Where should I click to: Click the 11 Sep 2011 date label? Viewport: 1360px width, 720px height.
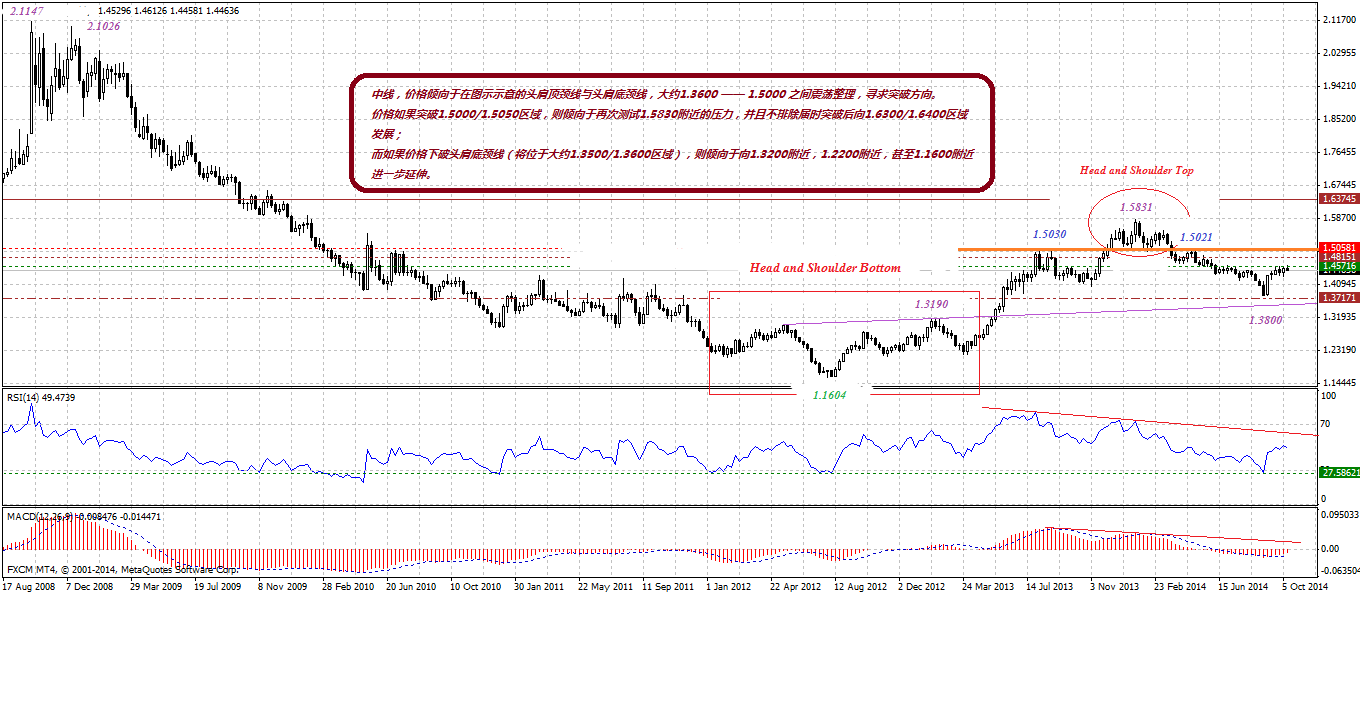coord(669,587)
